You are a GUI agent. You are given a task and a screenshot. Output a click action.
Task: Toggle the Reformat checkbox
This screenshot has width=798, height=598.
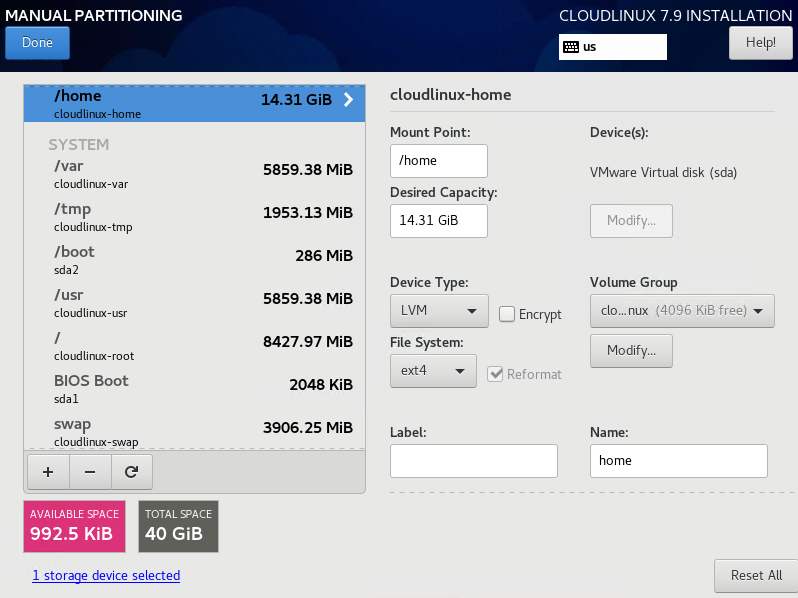[x=495, y=374]
